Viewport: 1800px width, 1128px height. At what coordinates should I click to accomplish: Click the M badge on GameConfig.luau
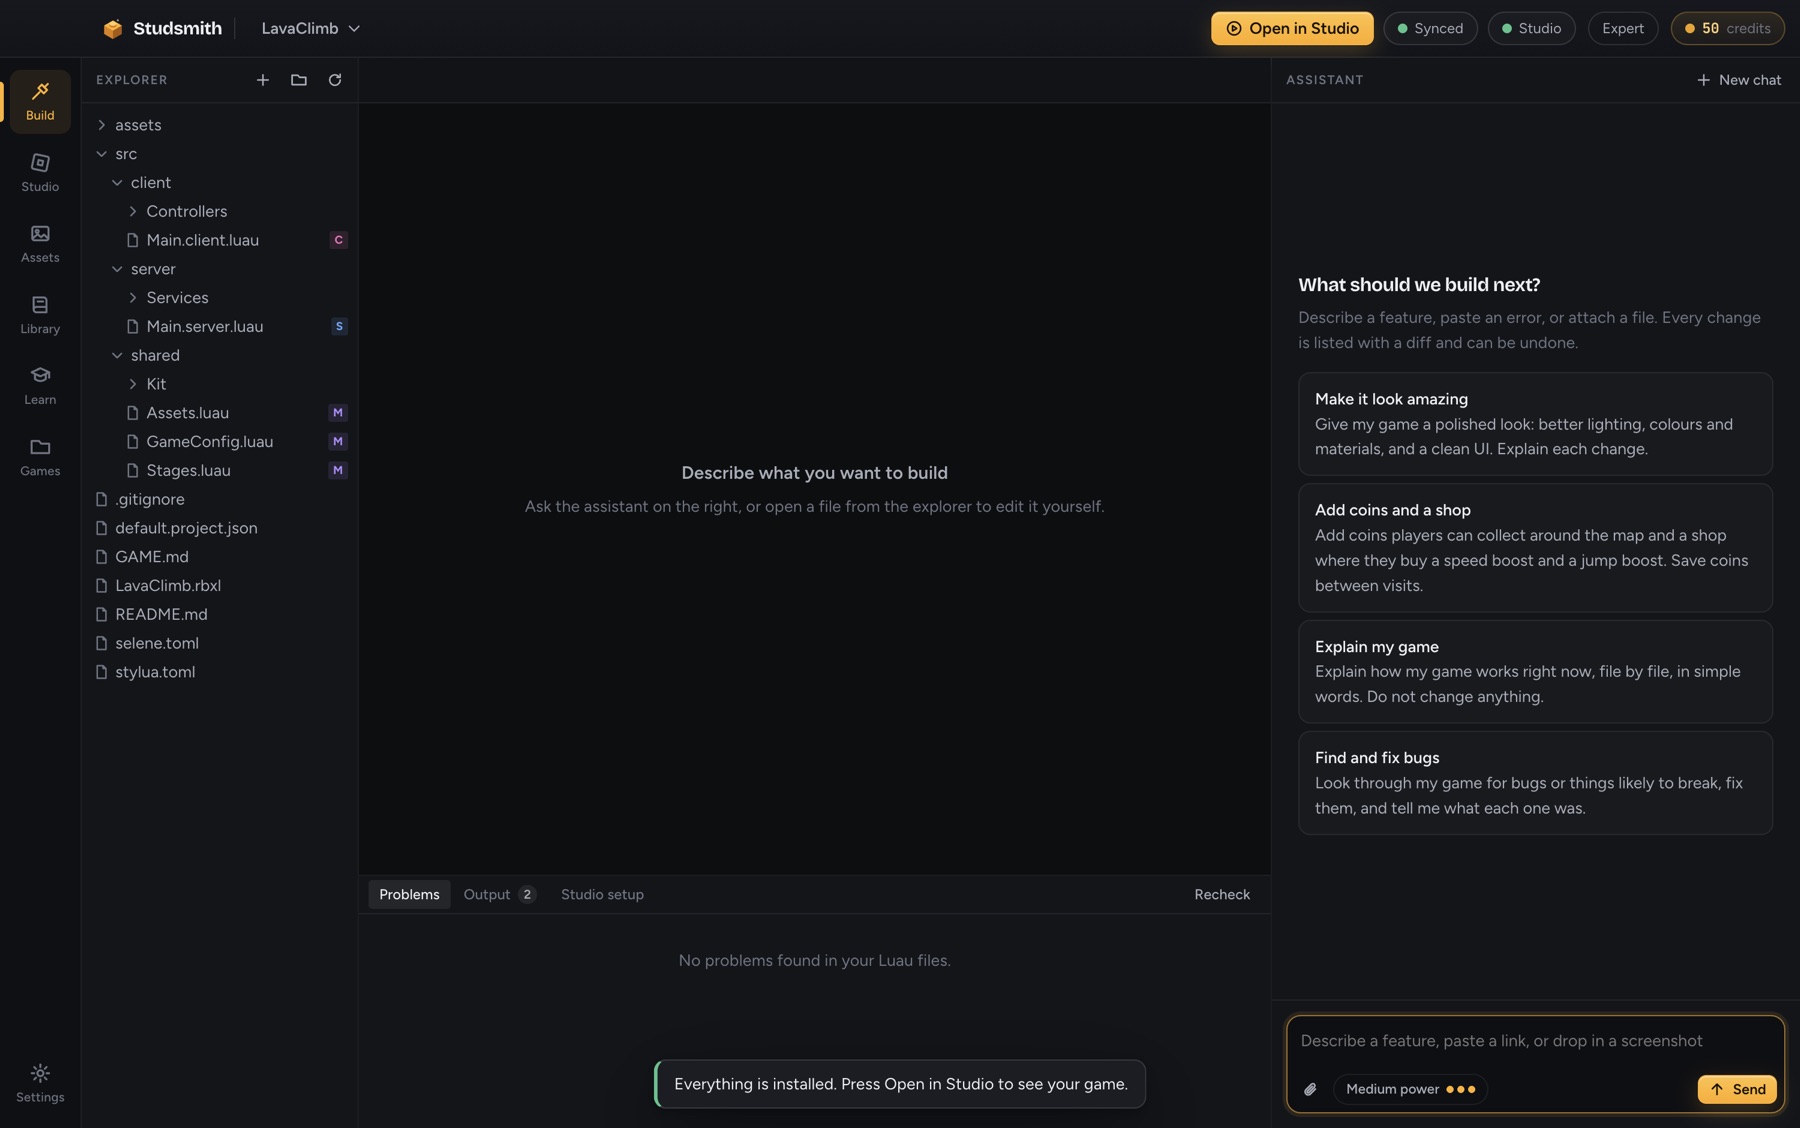(338, 441)
